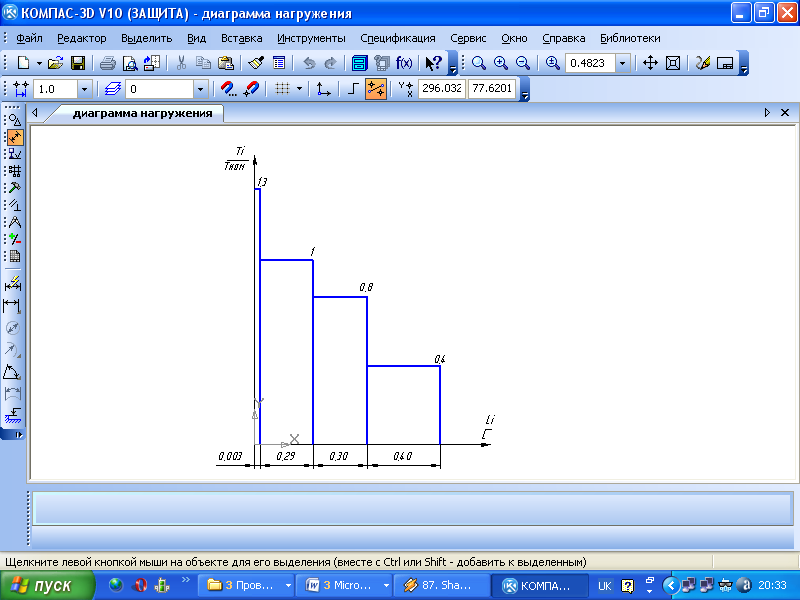Select the Angular dimension tool

point(12,372)
